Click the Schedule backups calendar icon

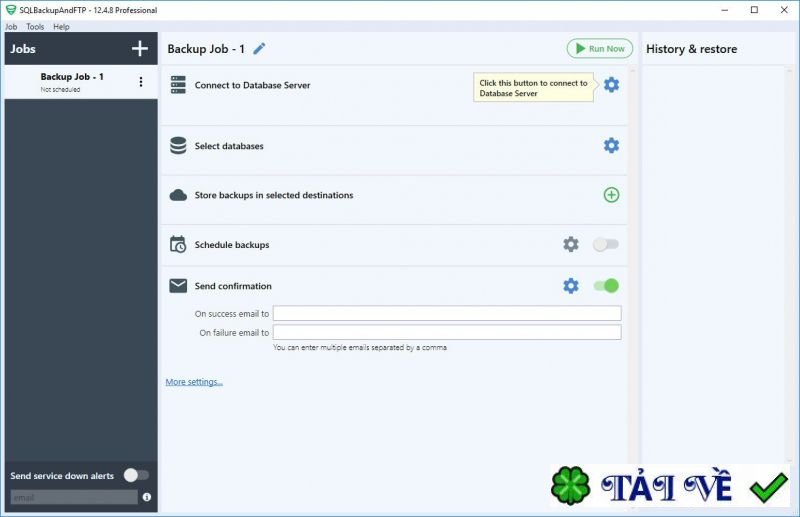pyautogui.click(x=178, y=244)
